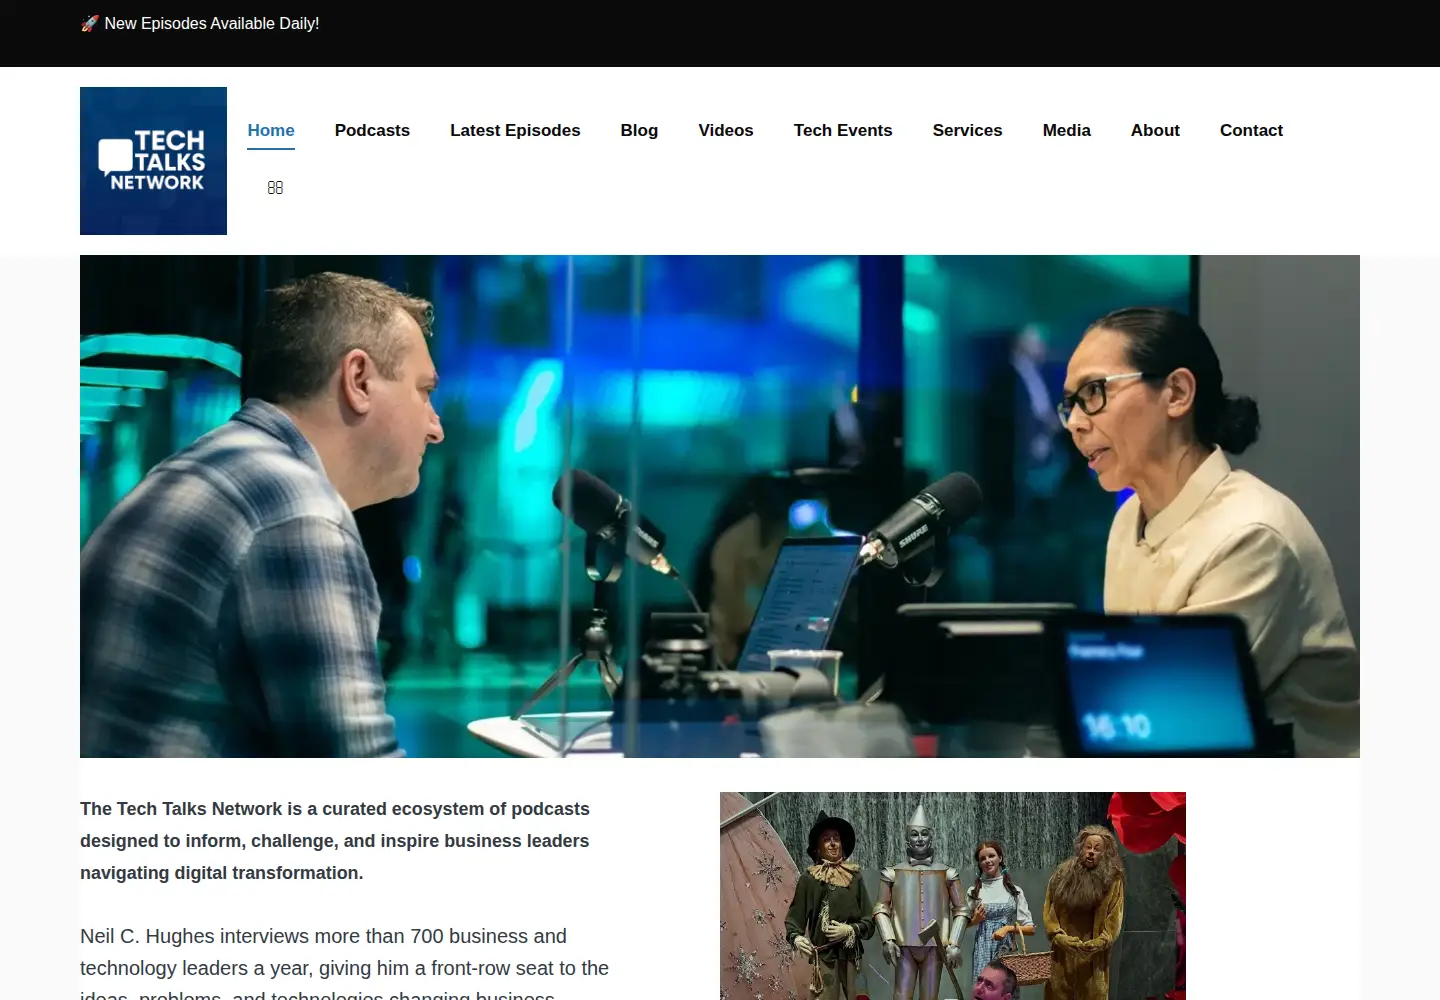Open the small grid icon below Home
The height and width of the screenshot is (1000, 1440).
pyautogui.click(x=275, y=187)
